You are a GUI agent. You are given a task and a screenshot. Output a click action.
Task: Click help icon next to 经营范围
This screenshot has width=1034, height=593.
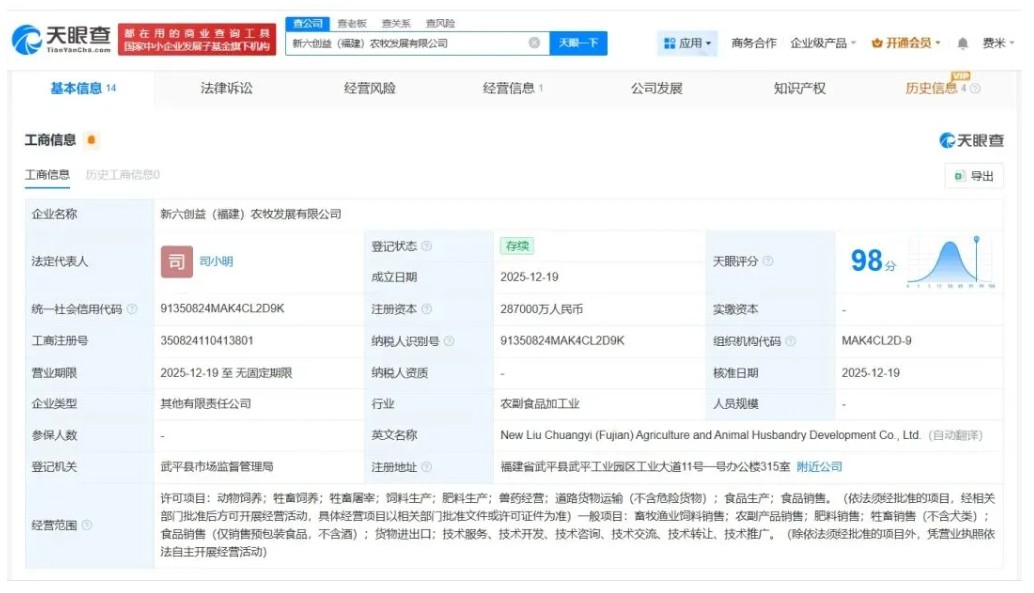coord(87,525)
